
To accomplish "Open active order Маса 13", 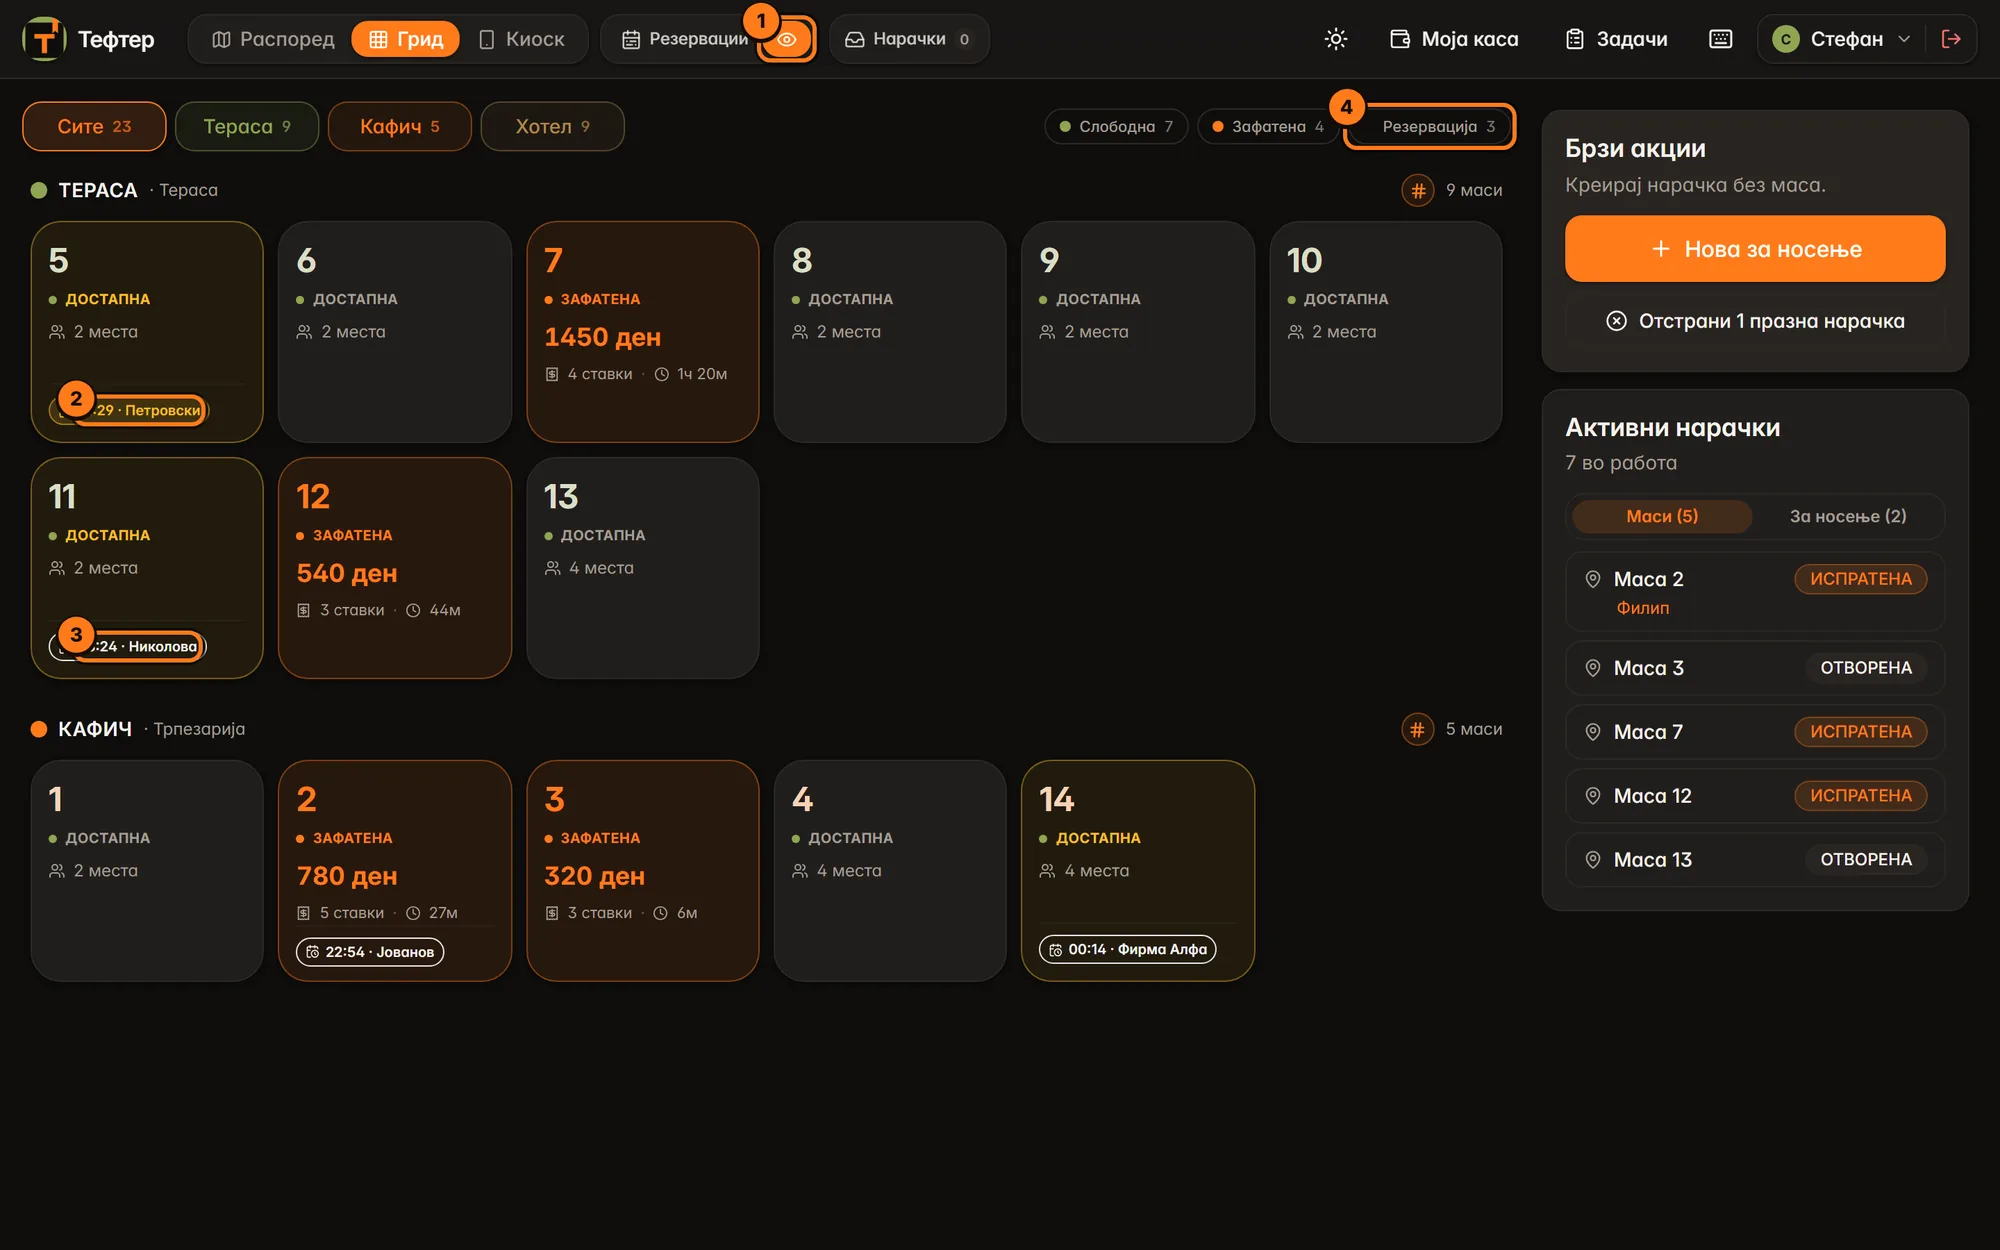I will pyautogui.click(x=1755, y=860).
